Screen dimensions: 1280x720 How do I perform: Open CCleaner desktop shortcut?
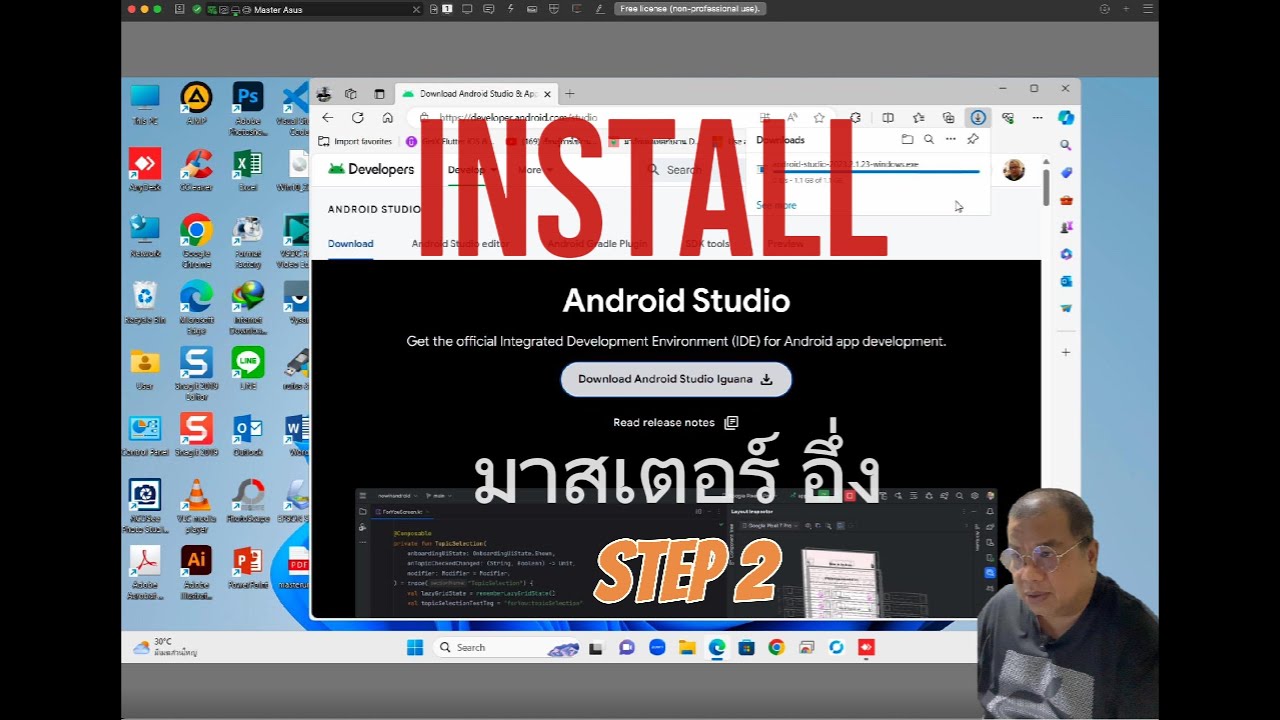pyautogui.click(x=196, y=170)
